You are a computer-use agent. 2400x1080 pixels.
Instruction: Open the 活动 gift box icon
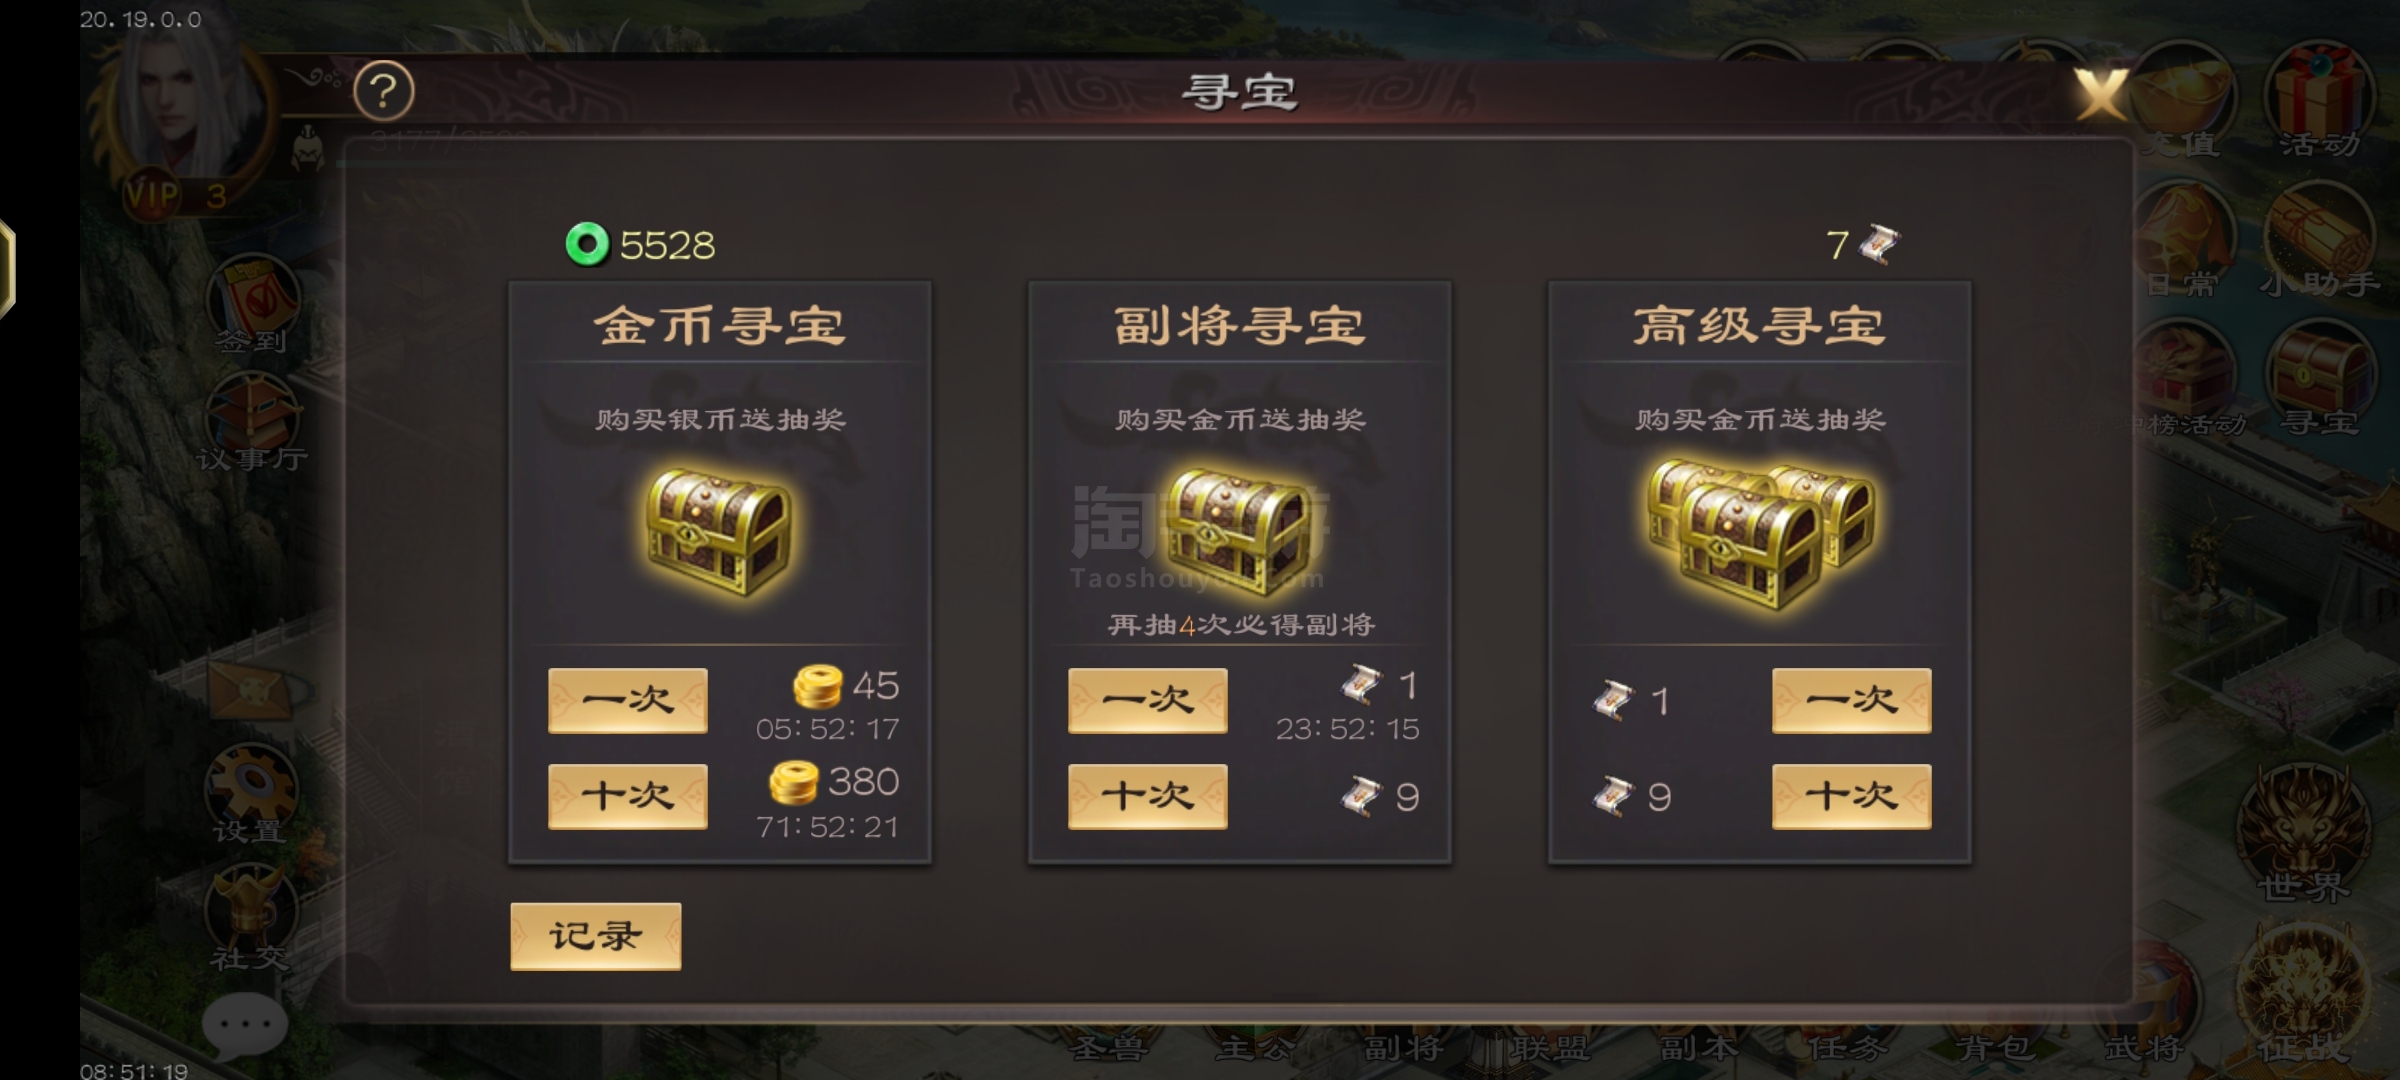2320,102
